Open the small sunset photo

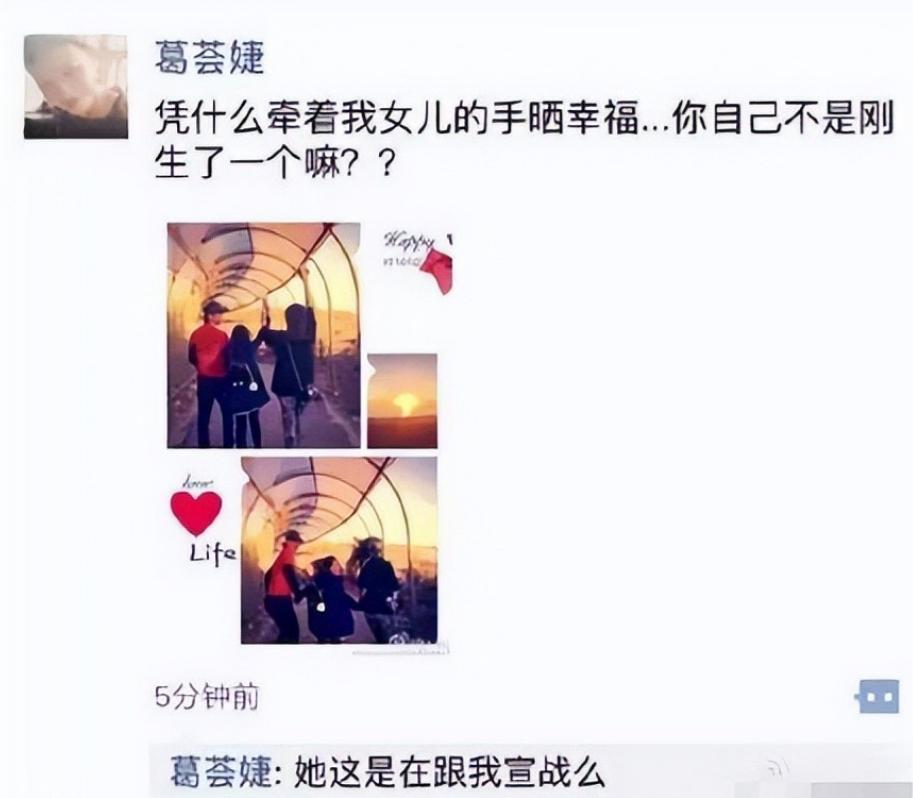coord(402,401)
